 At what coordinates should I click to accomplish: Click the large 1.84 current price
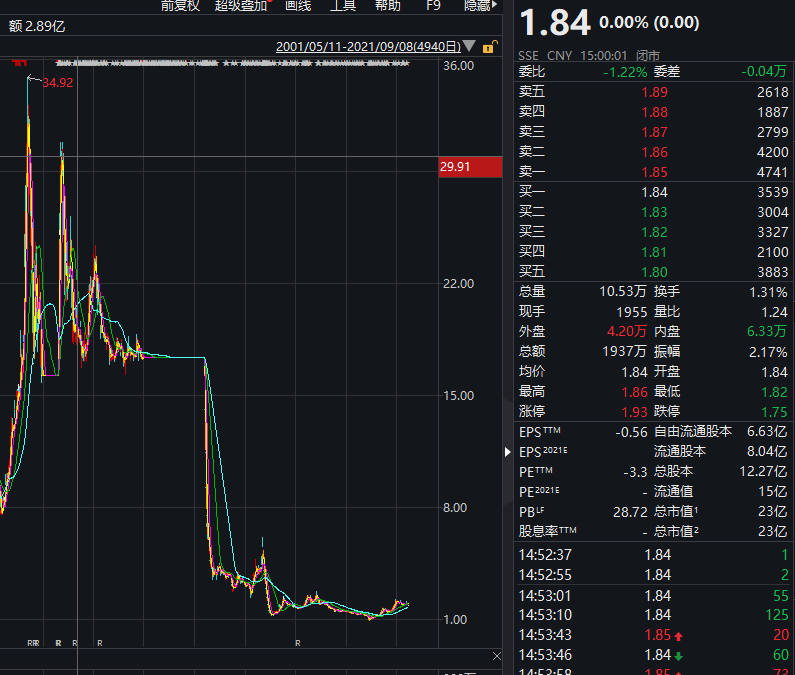[554, 24]
